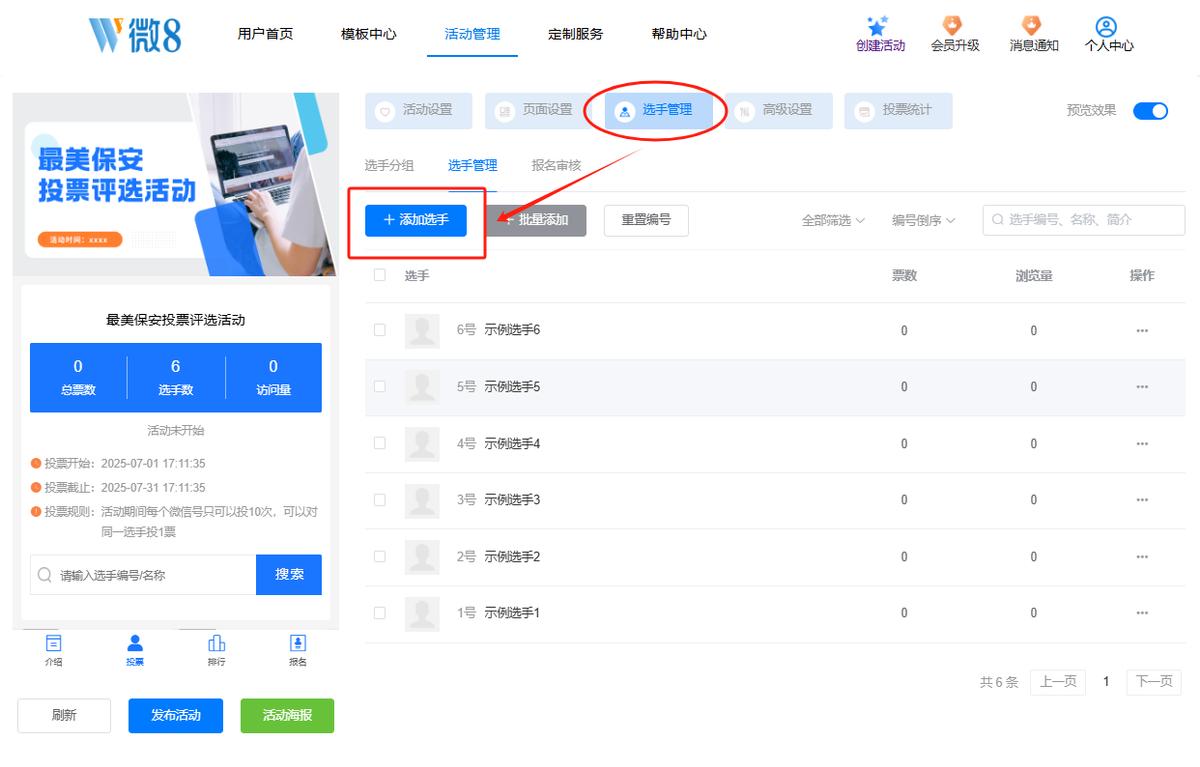Image resolution: width=1200 pixels, height=767 pixels.
Task: Open 模板中心 in the top menu
Action: [369, 34]
